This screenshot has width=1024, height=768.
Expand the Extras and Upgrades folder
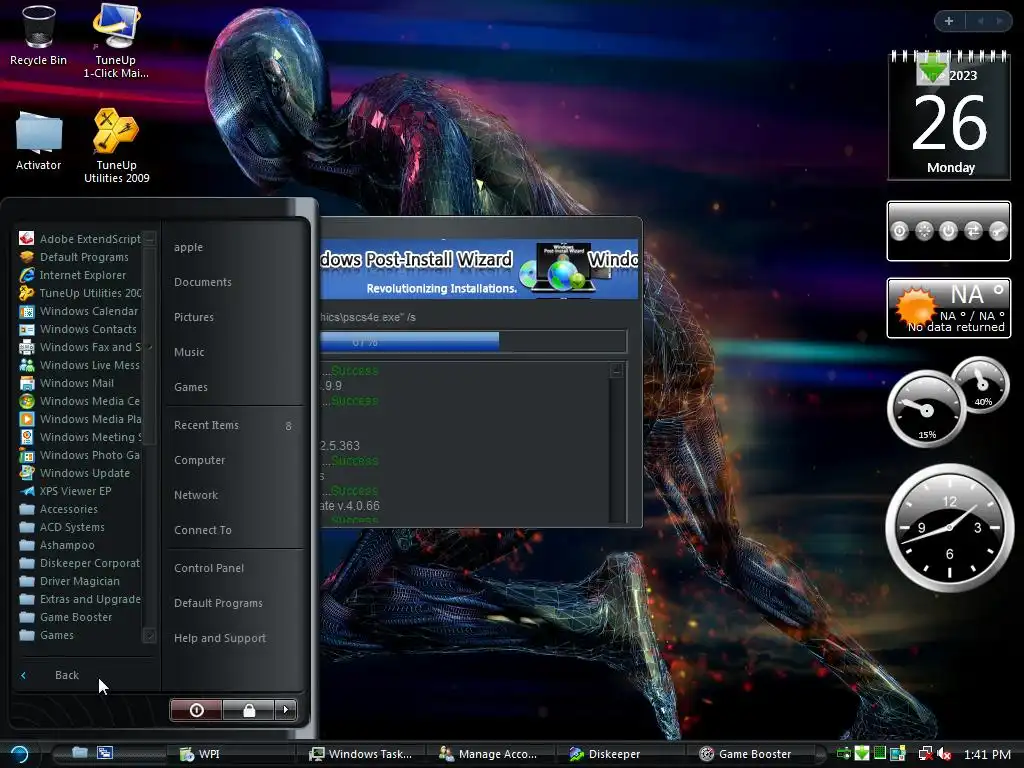[80, 599]
